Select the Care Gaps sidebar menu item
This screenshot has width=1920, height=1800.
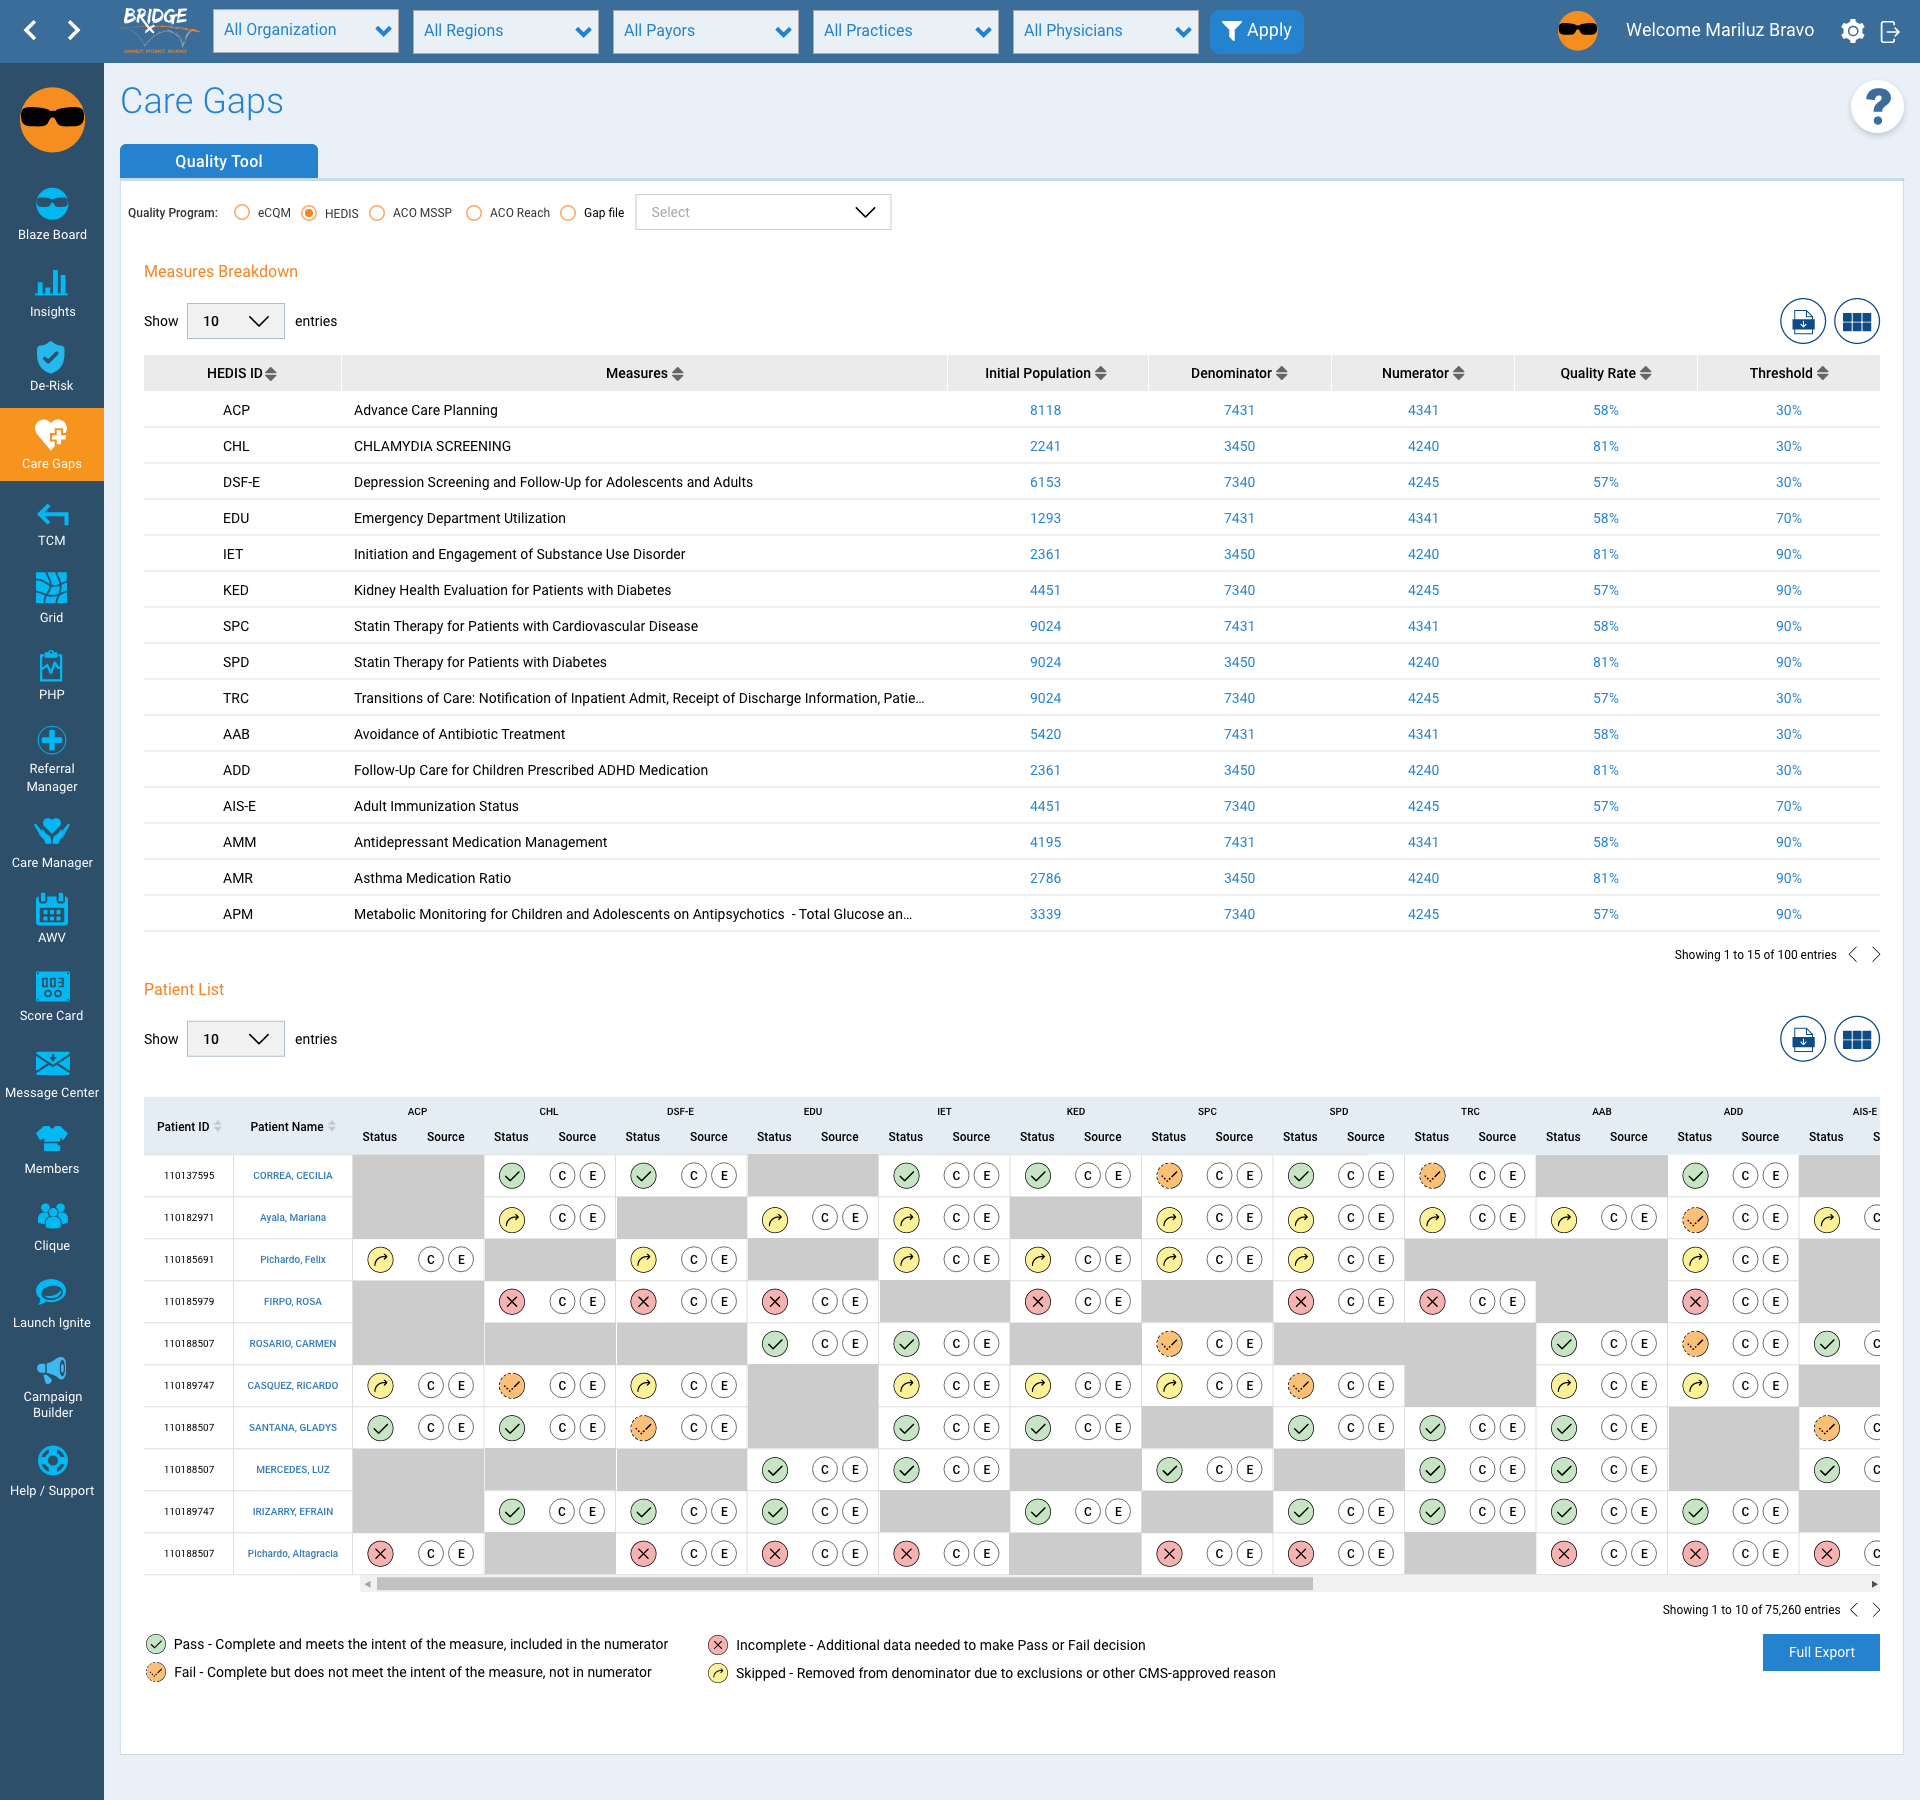pos(52,444)
